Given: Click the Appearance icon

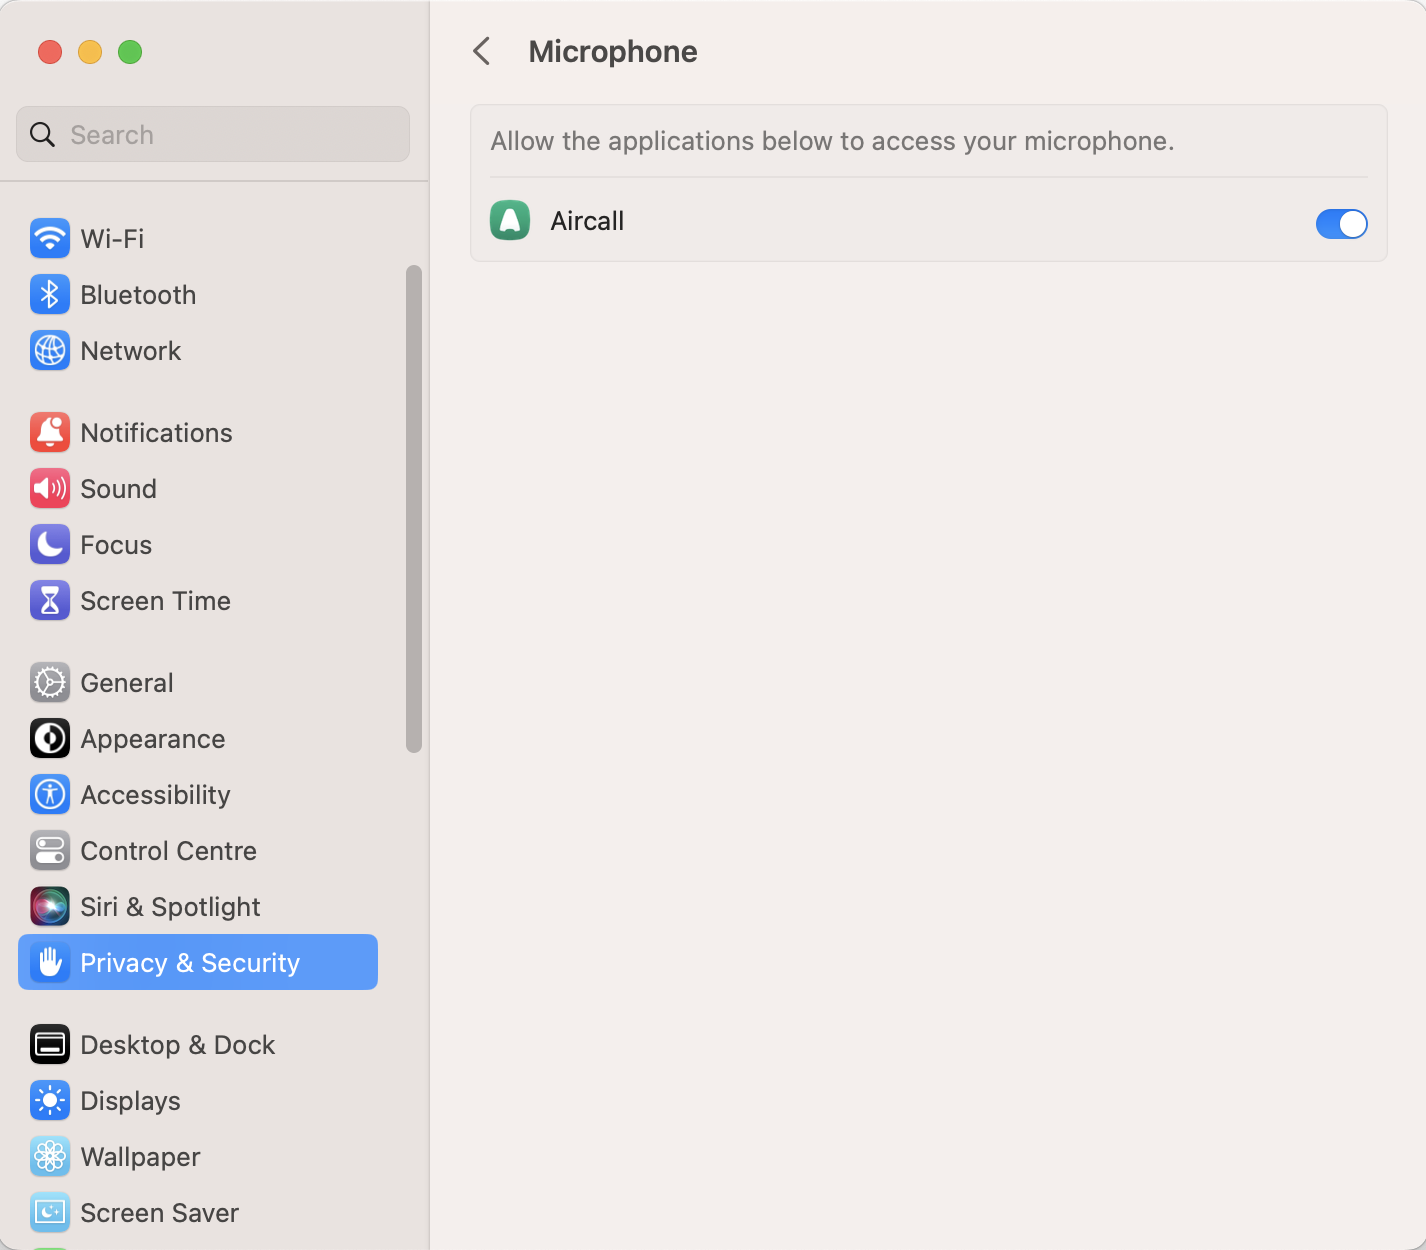Looking at the screenshot, I should (x=50, y=738).
